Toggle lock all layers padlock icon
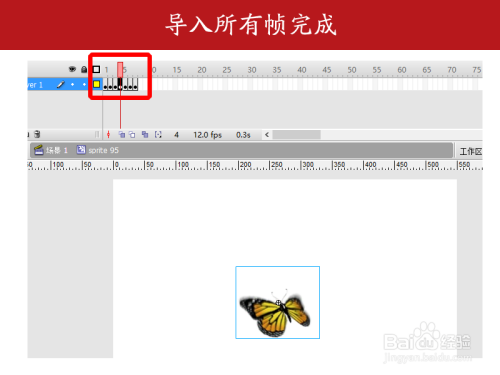Screen dimensions: 500x375 pos(84,69)
